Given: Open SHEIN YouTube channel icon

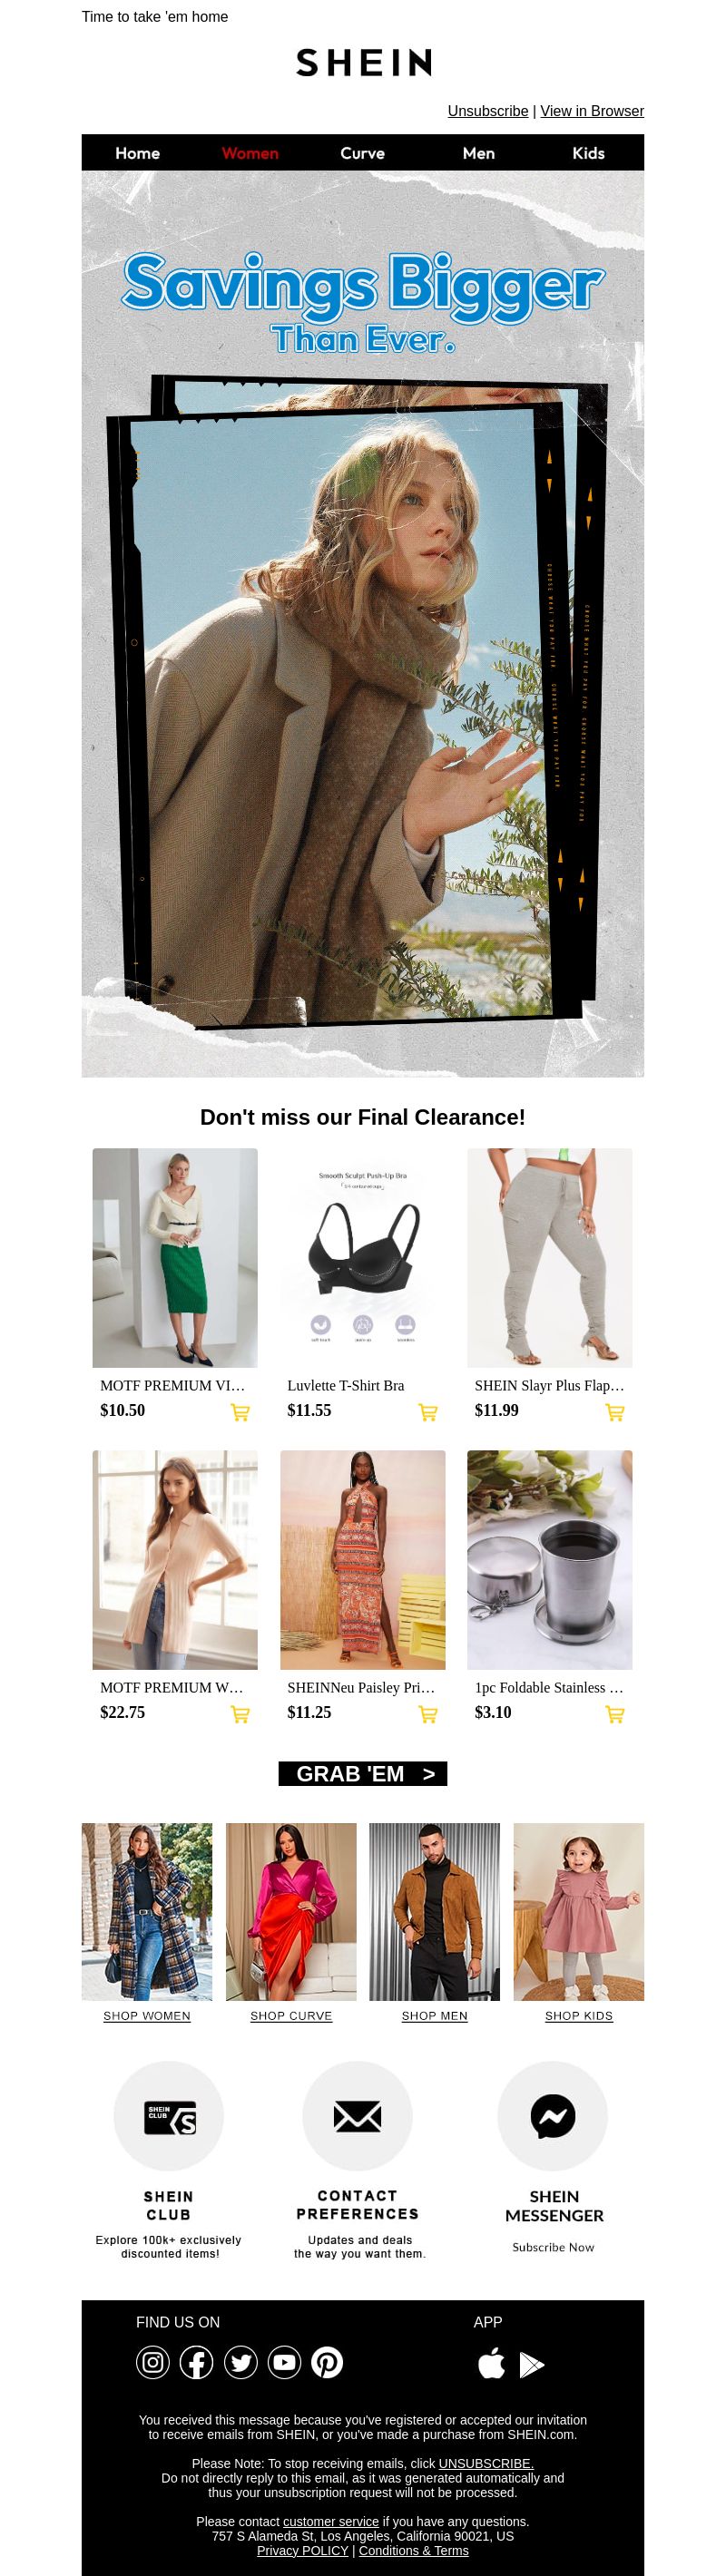Looking at the screenshot, I should (x=284, y=2362).
